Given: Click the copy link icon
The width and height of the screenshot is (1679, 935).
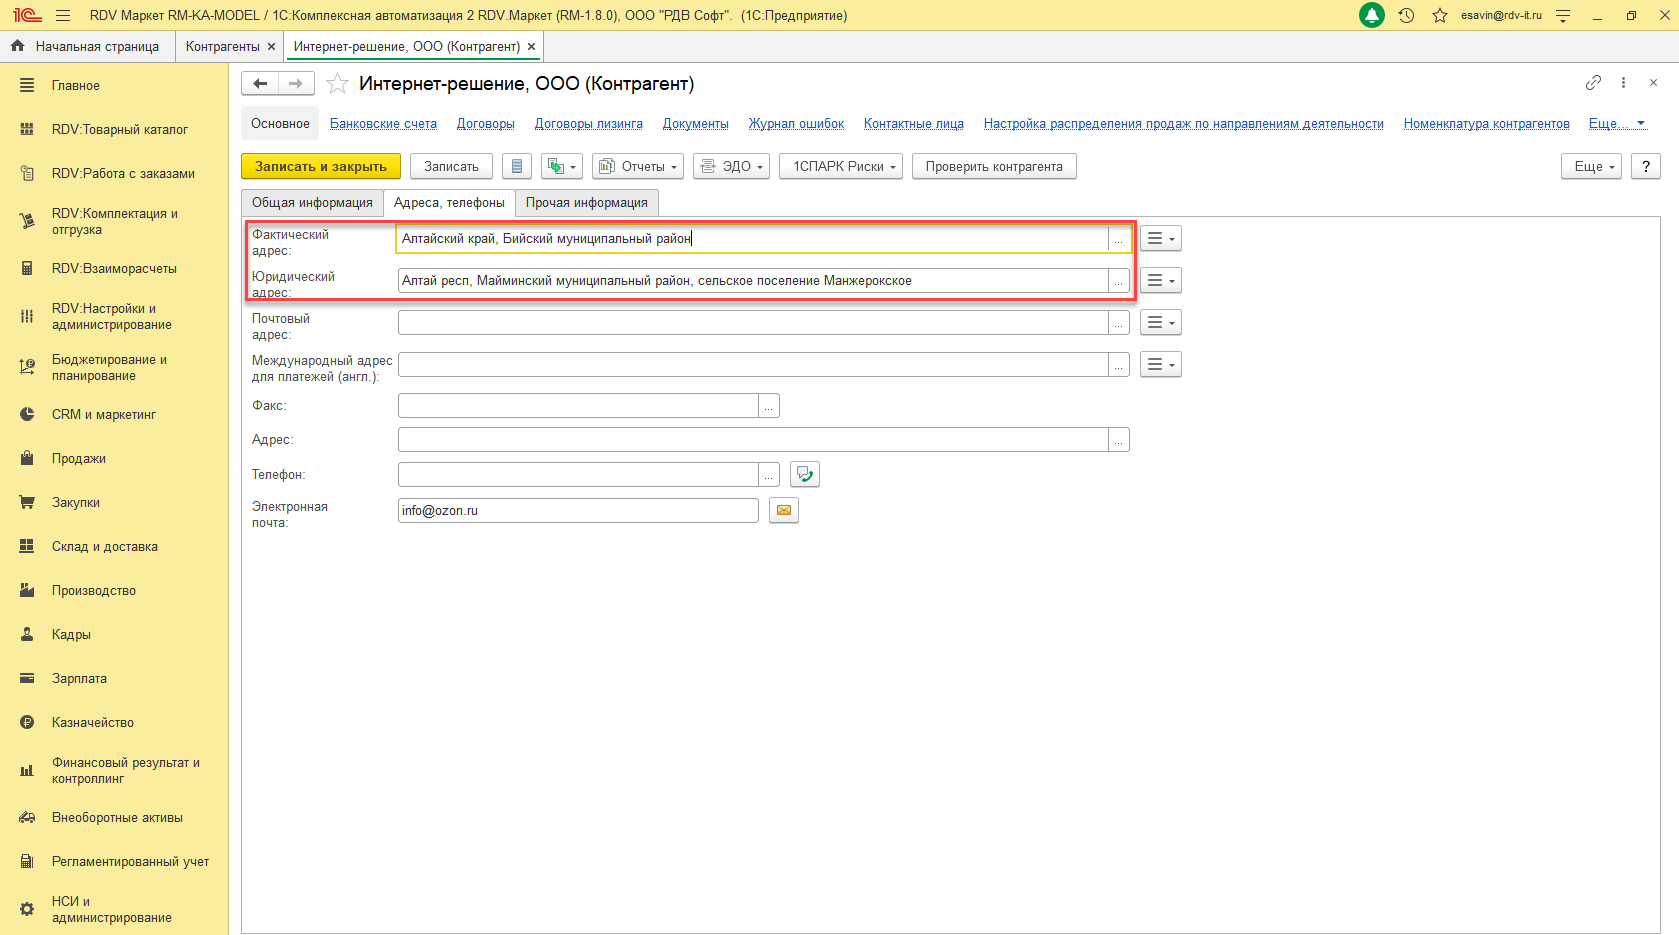Looking at the screenshot, I should click(x=1593, y=83).
